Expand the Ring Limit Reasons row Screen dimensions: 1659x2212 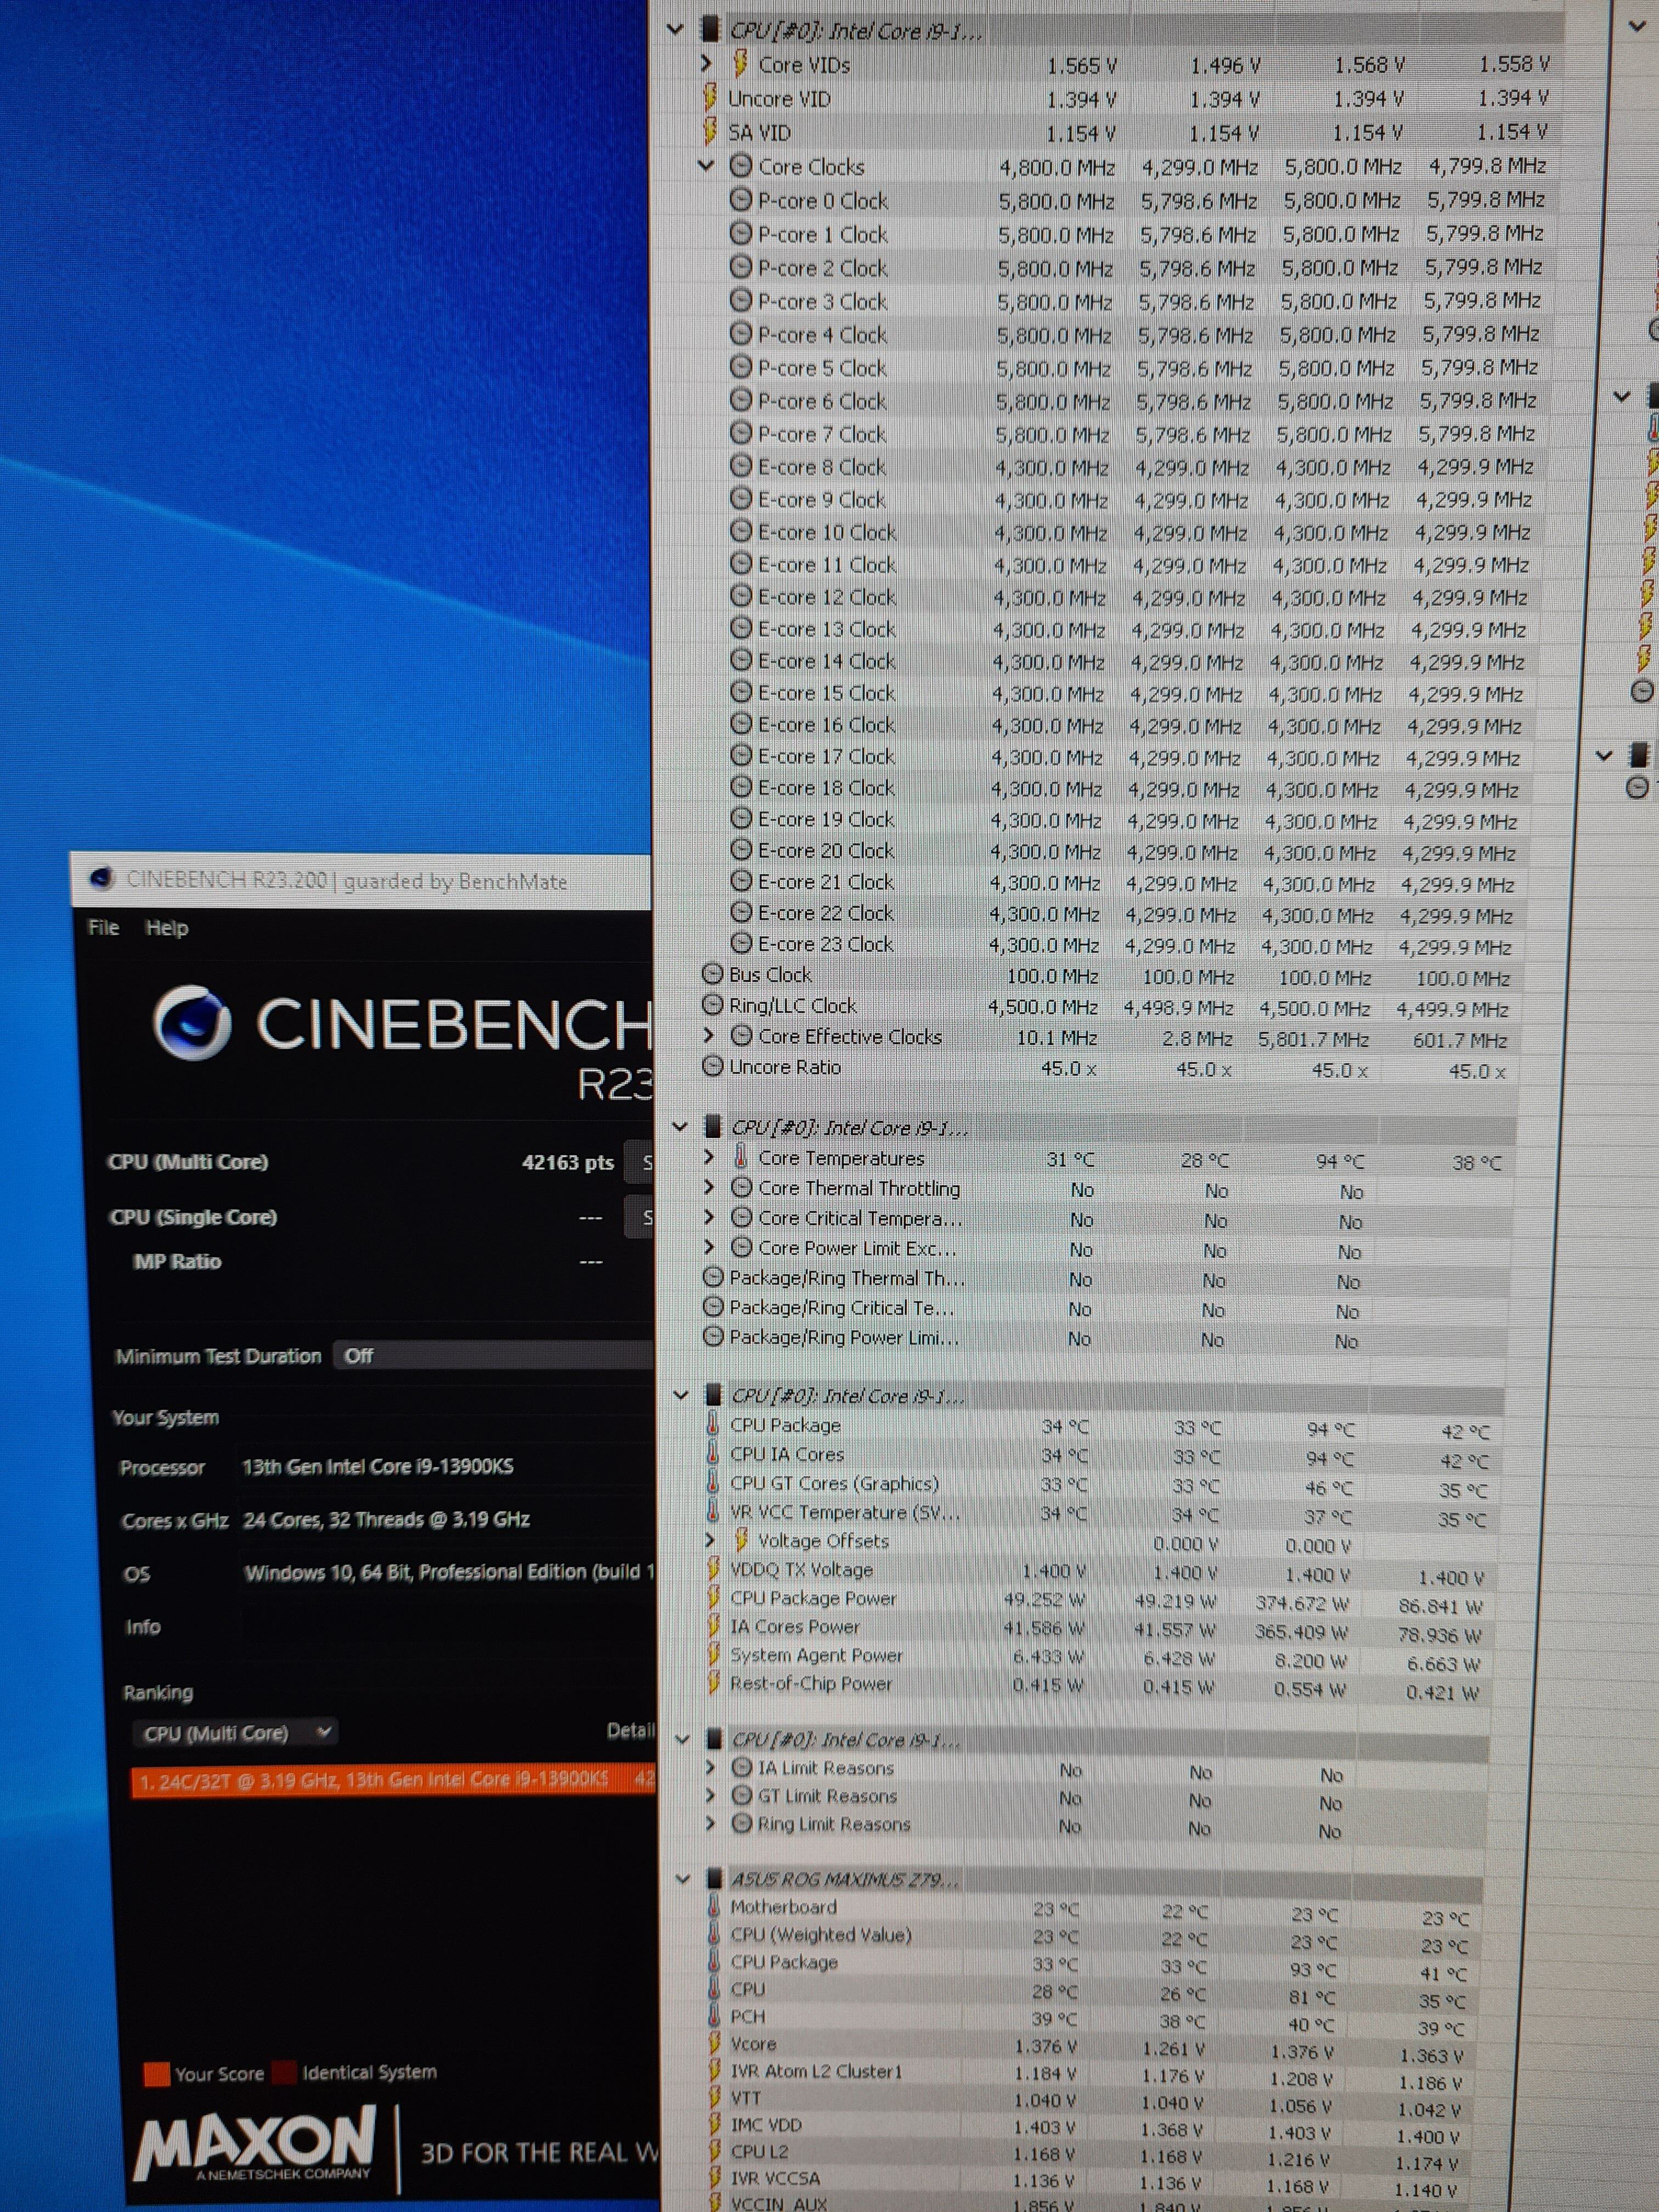pyautogui.click(x=710, y=1823)
